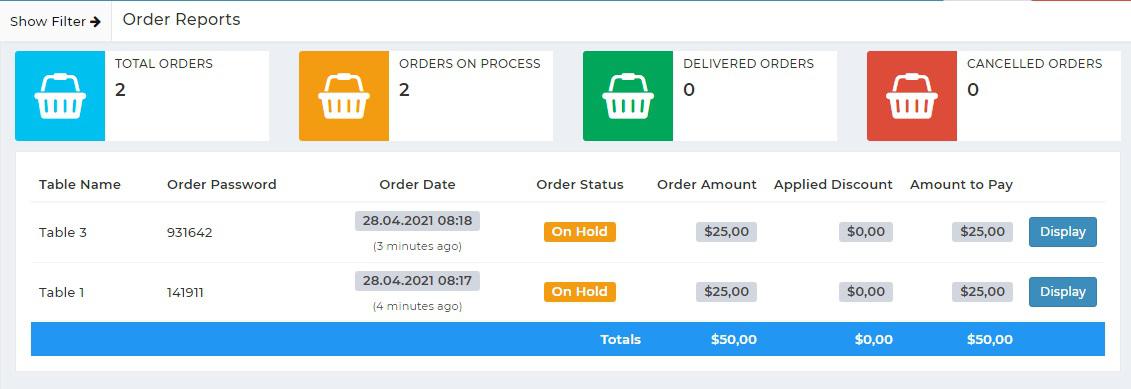Click the Totals row $50,00 order amount

coord(734,339)
